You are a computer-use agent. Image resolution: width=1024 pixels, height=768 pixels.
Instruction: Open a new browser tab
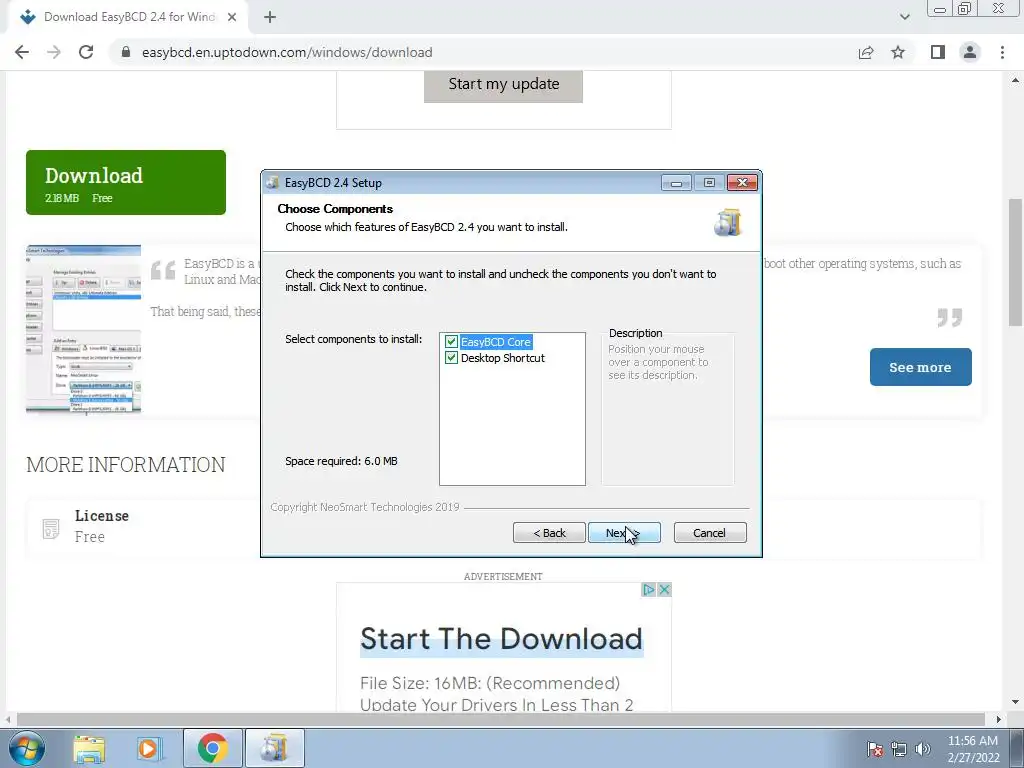pos(270,17)
